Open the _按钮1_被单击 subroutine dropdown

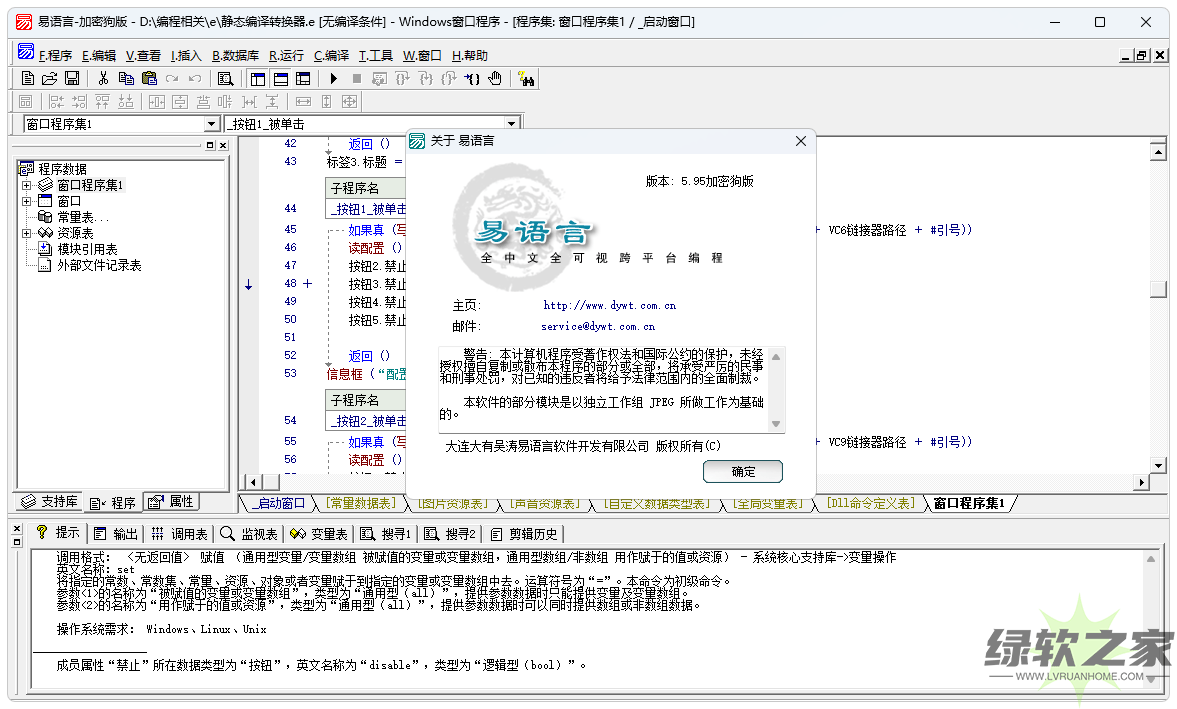coord(511,124)
